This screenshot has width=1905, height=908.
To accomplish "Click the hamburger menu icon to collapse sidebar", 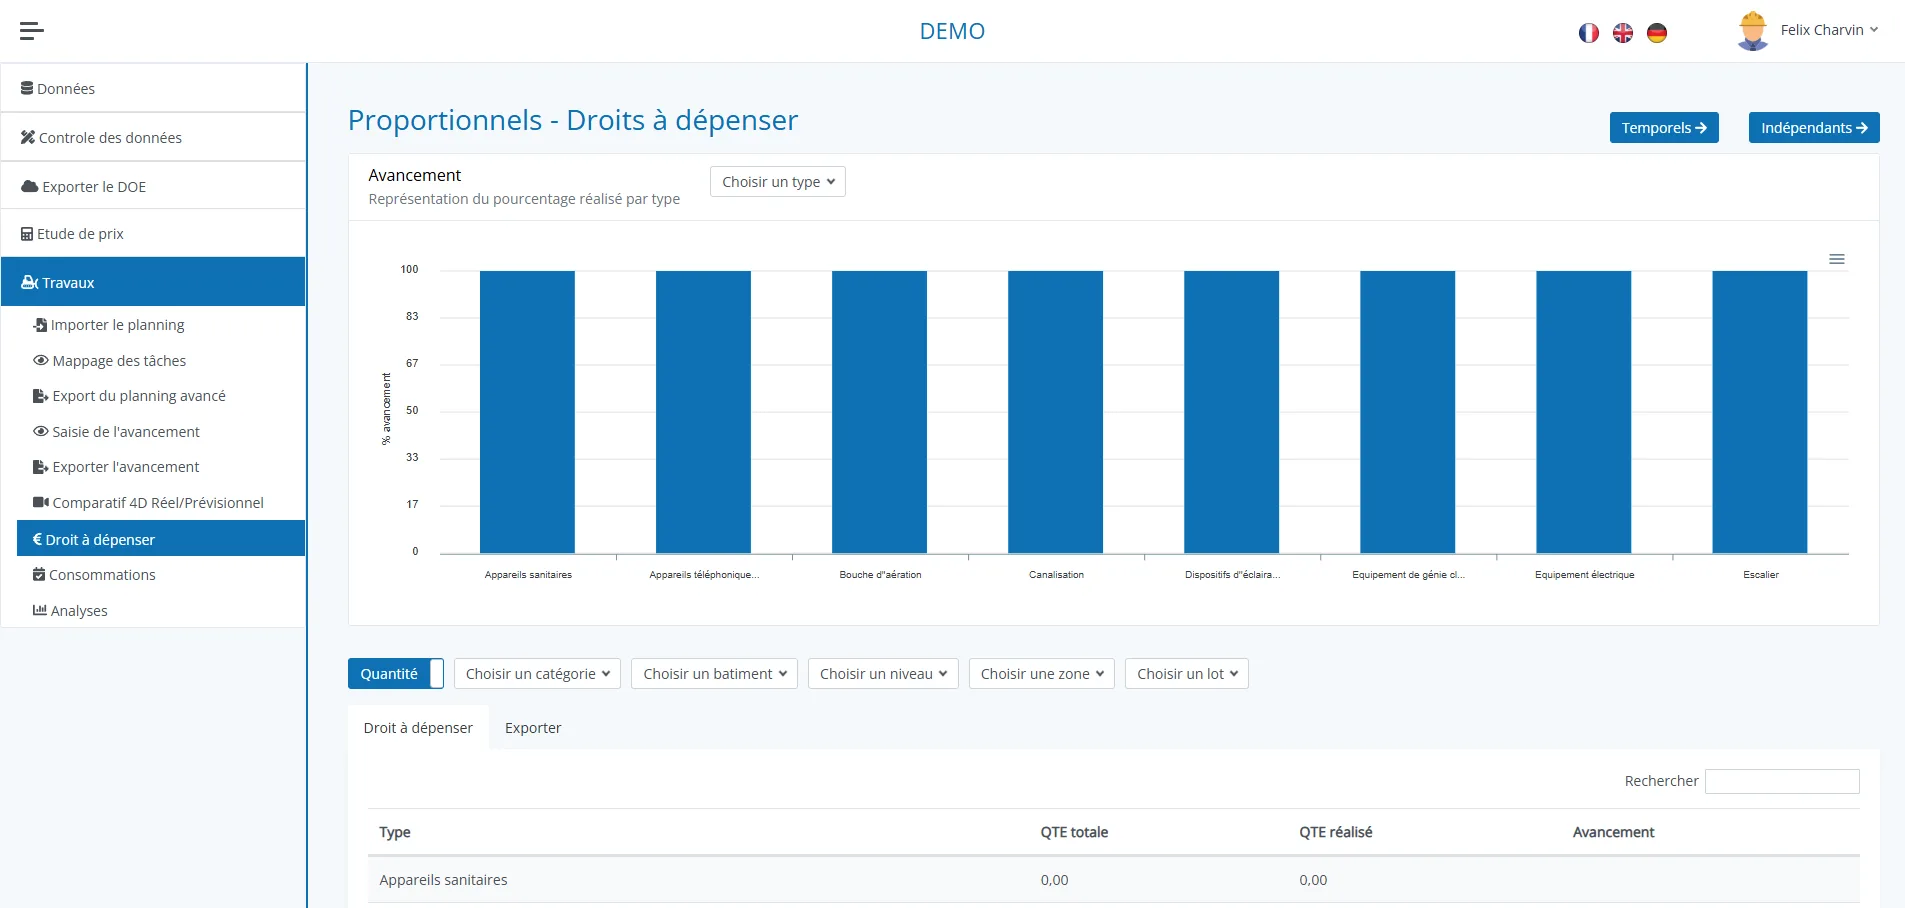I will tap(32, 31).
